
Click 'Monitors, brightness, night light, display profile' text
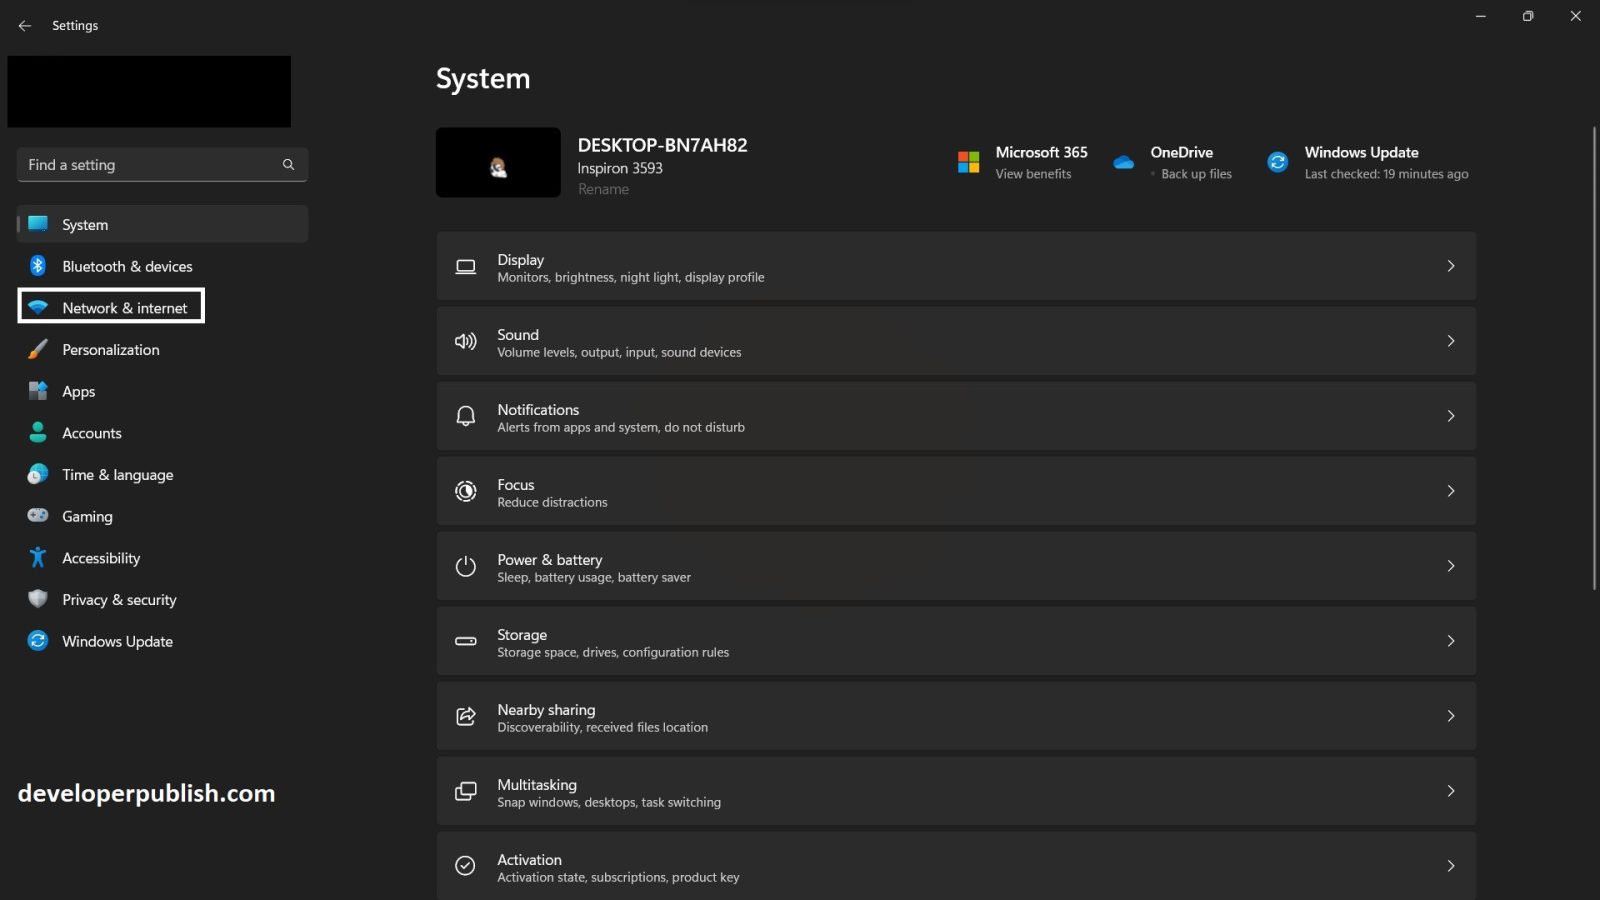click(x=631, y=278)
